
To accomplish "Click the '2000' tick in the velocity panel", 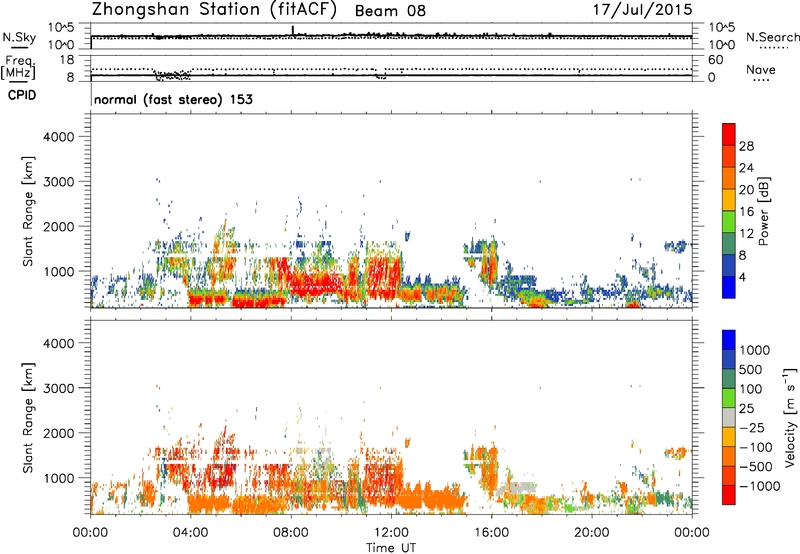I will click(59, 433).
